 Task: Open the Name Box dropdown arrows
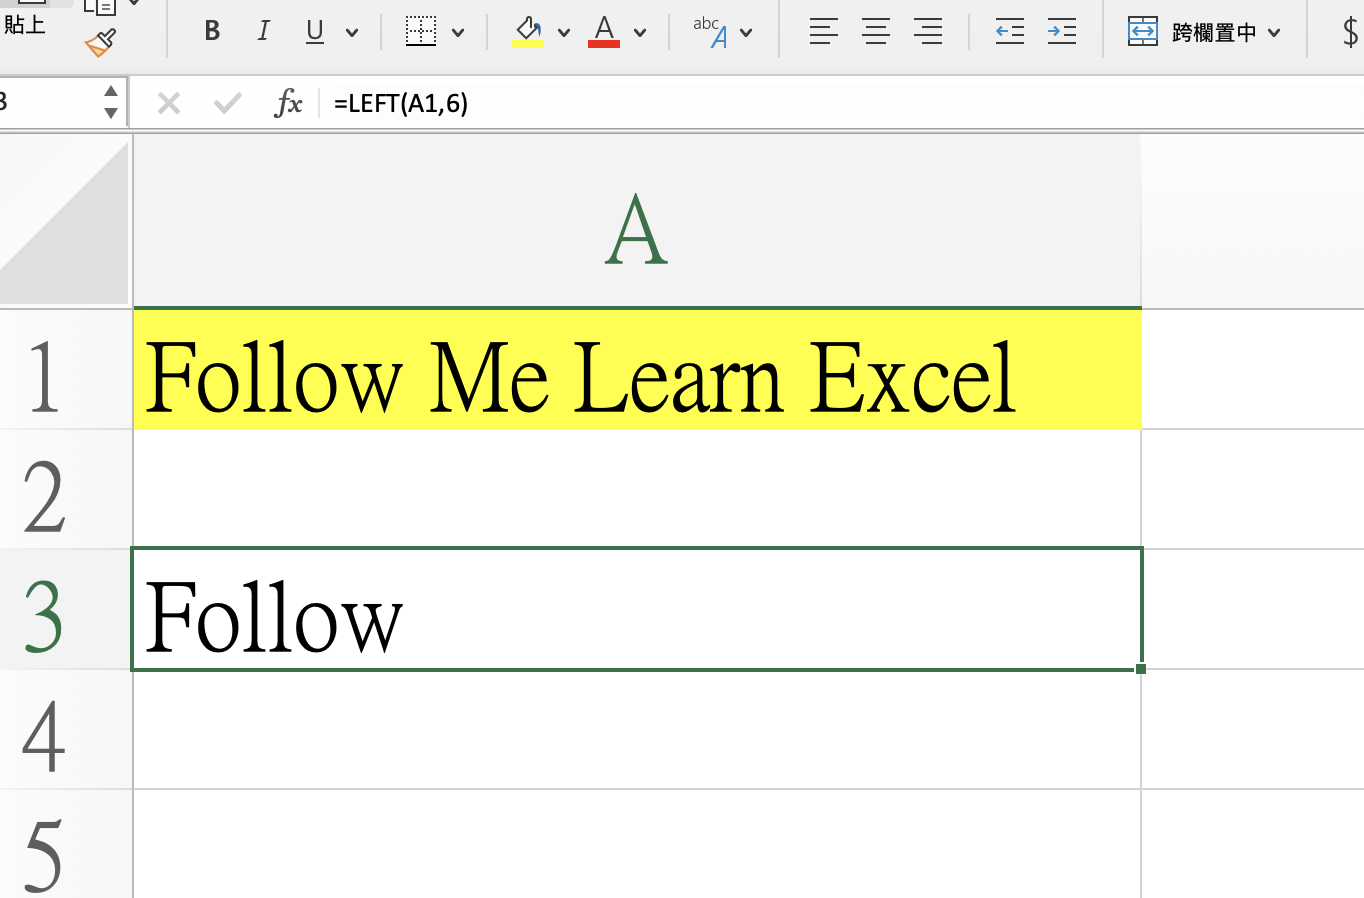(111, 102)
